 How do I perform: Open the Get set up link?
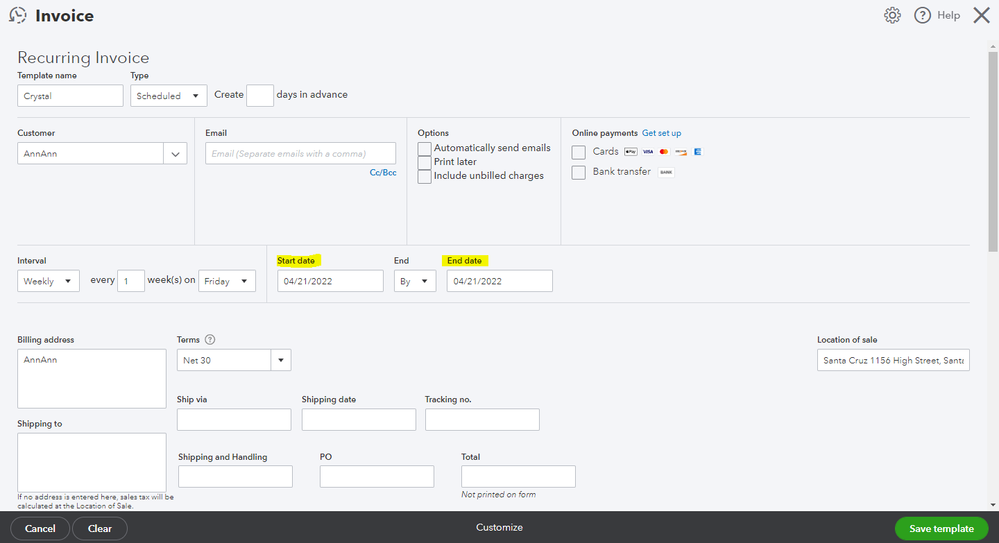coord(661,133)
